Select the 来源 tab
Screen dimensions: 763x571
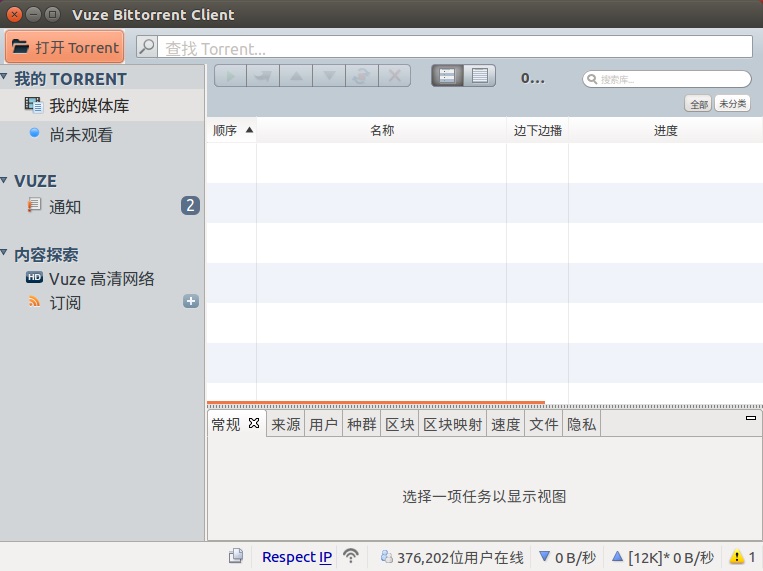pos(286,424)
